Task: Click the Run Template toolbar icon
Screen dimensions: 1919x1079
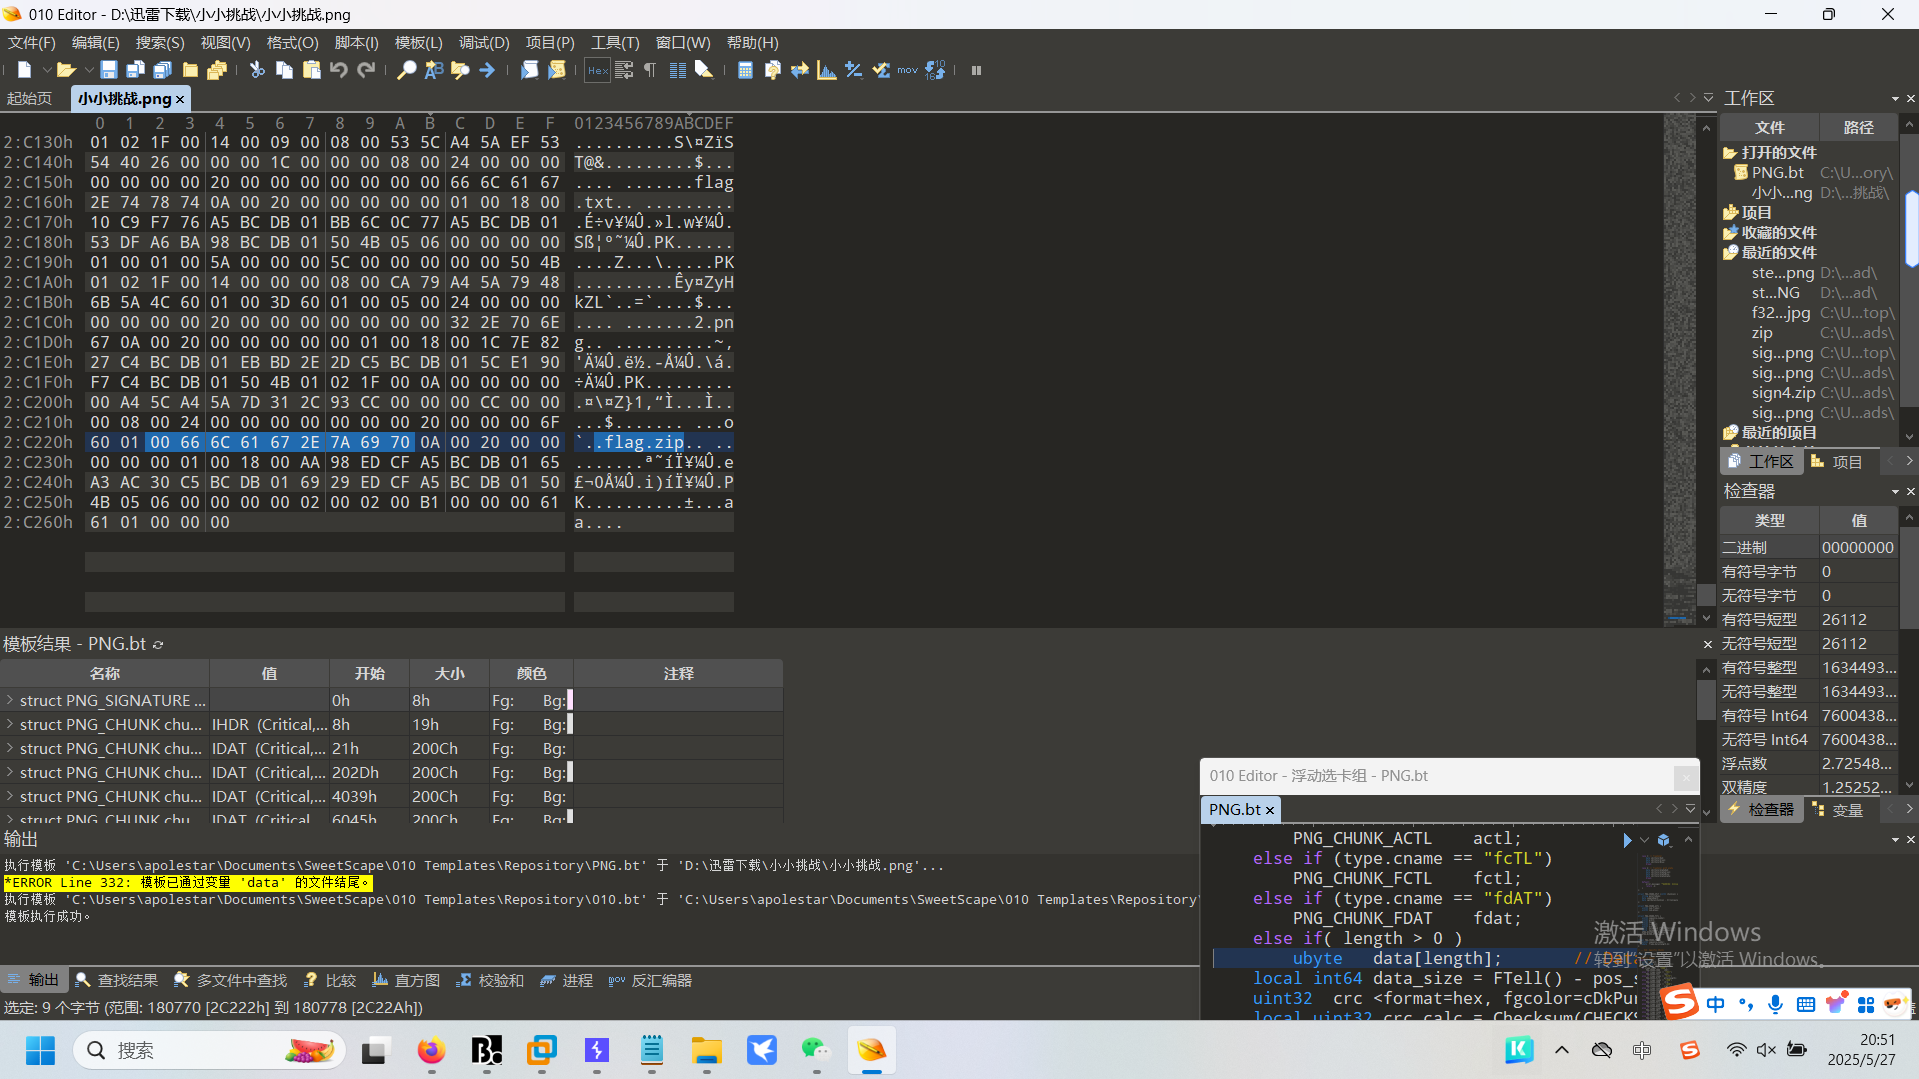Action: point(556,70)
